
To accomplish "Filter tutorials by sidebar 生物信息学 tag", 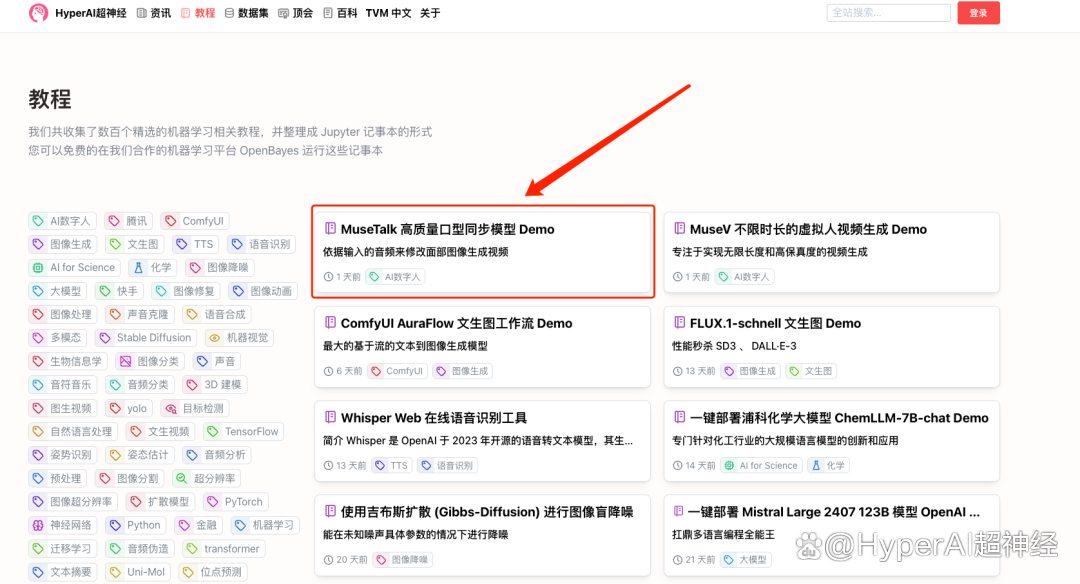I will (x=68, y=361).
